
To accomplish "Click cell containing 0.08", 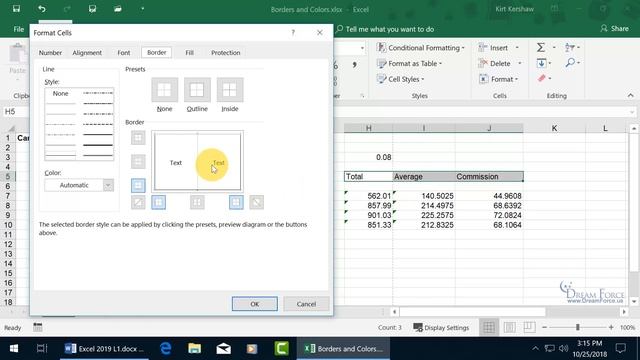I will tap(368, 157).
